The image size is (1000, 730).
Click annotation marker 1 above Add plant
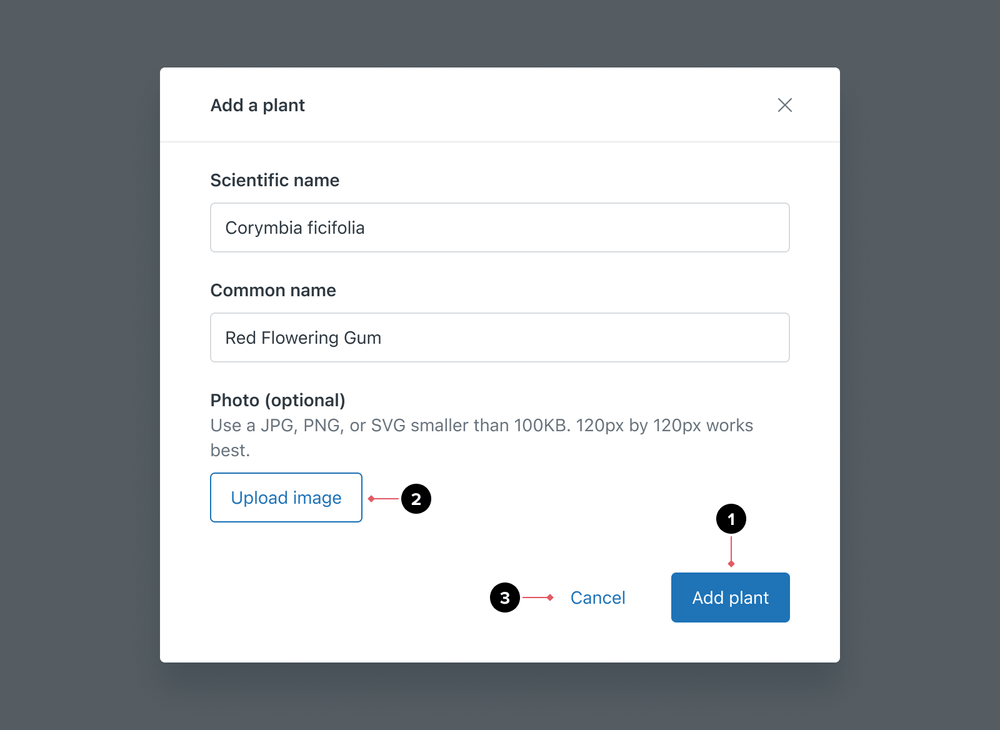(x=731, y=519)
